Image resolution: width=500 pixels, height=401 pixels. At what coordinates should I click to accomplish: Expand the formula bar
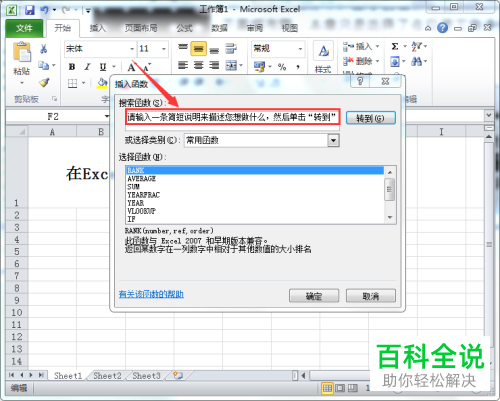[489, 115]
